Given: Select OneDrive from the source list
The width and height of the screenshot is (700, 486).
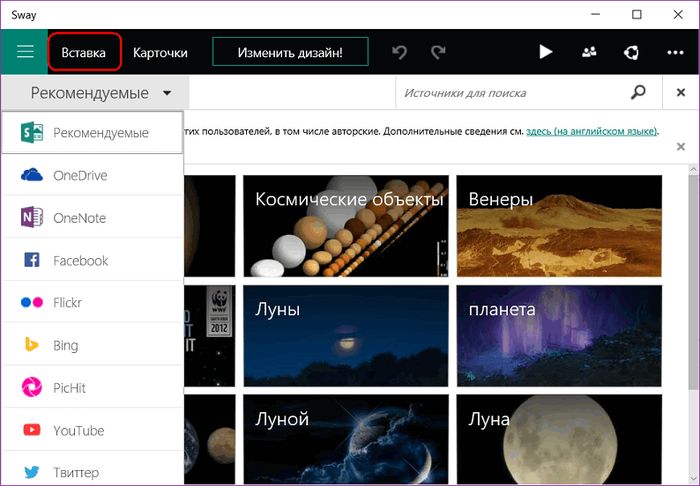Looking at the screenshot, I should pos(80,175).
